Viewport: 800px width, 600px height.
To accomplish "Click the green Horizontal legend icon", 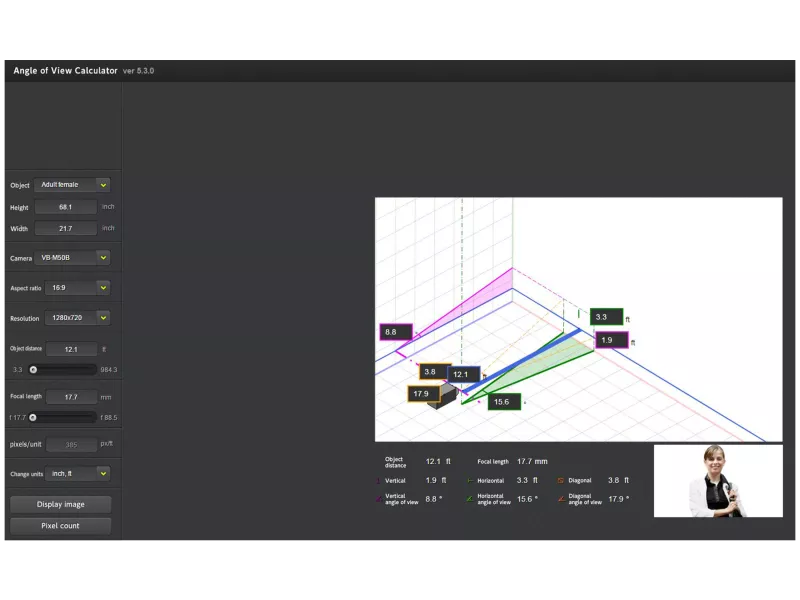I will 470,480.
